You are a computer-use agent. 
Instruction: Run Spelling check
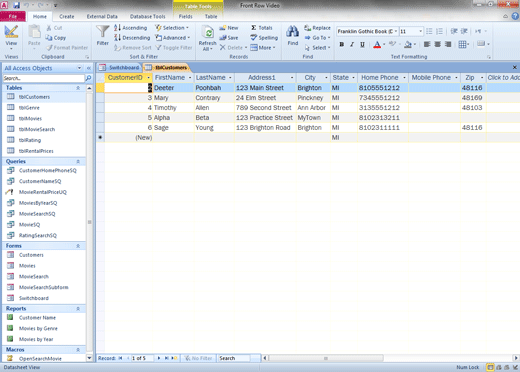[x=264, y=38]
